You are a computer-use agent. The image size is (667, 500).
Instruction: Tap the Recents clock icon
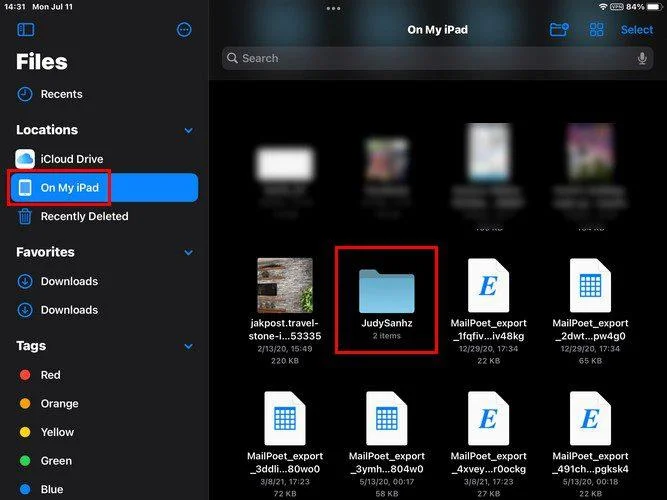pos(25,94)
